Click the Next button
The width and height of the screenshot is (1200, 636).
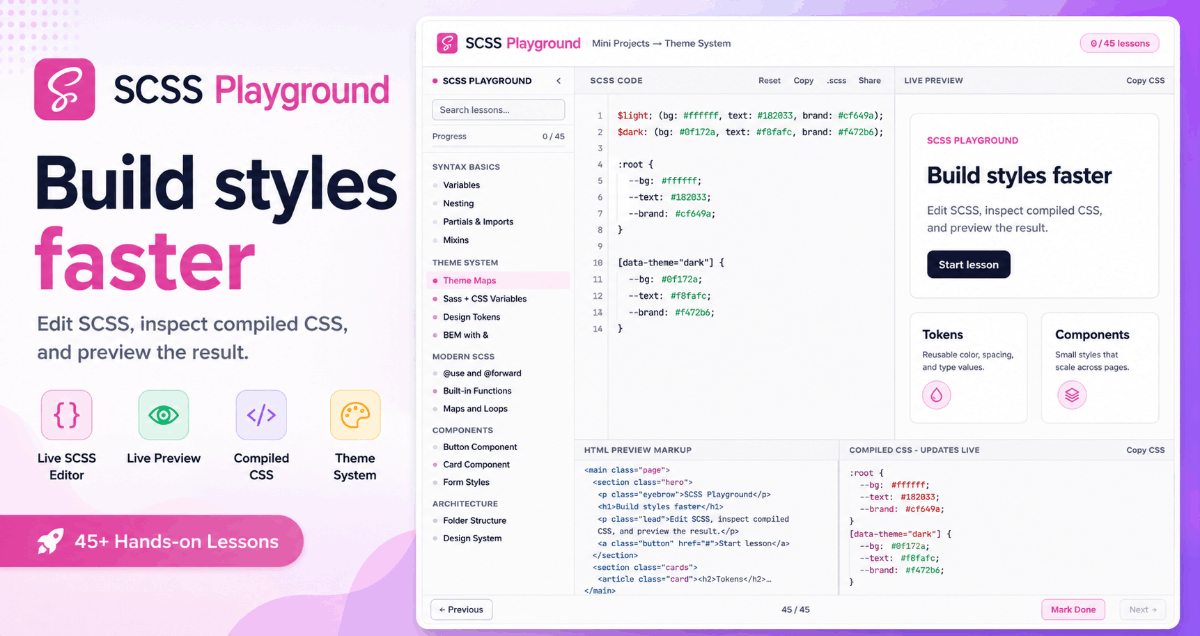coord(1142,609)
